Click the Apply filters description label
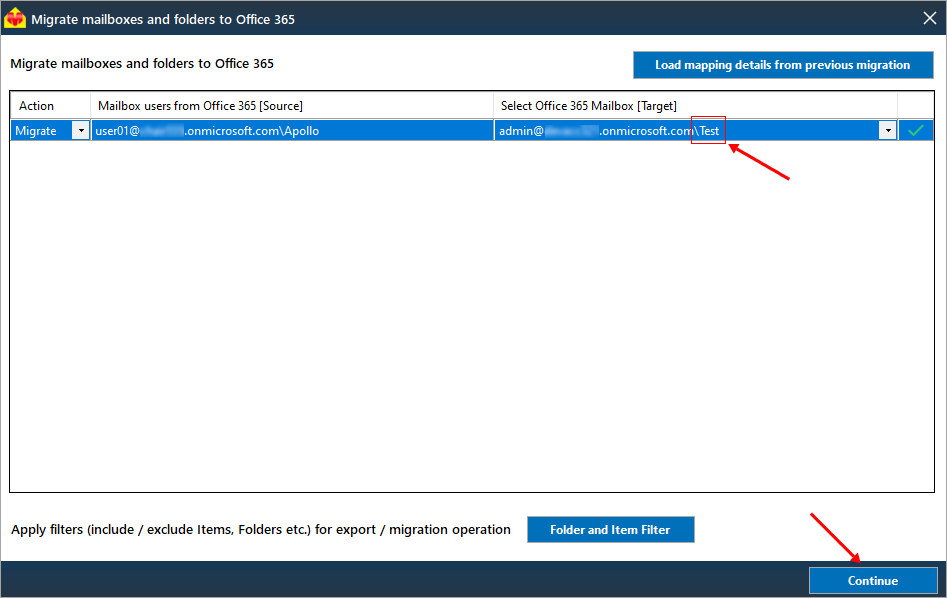The height and width of the screenshot is (598, 947). click(x=260, y=530)
